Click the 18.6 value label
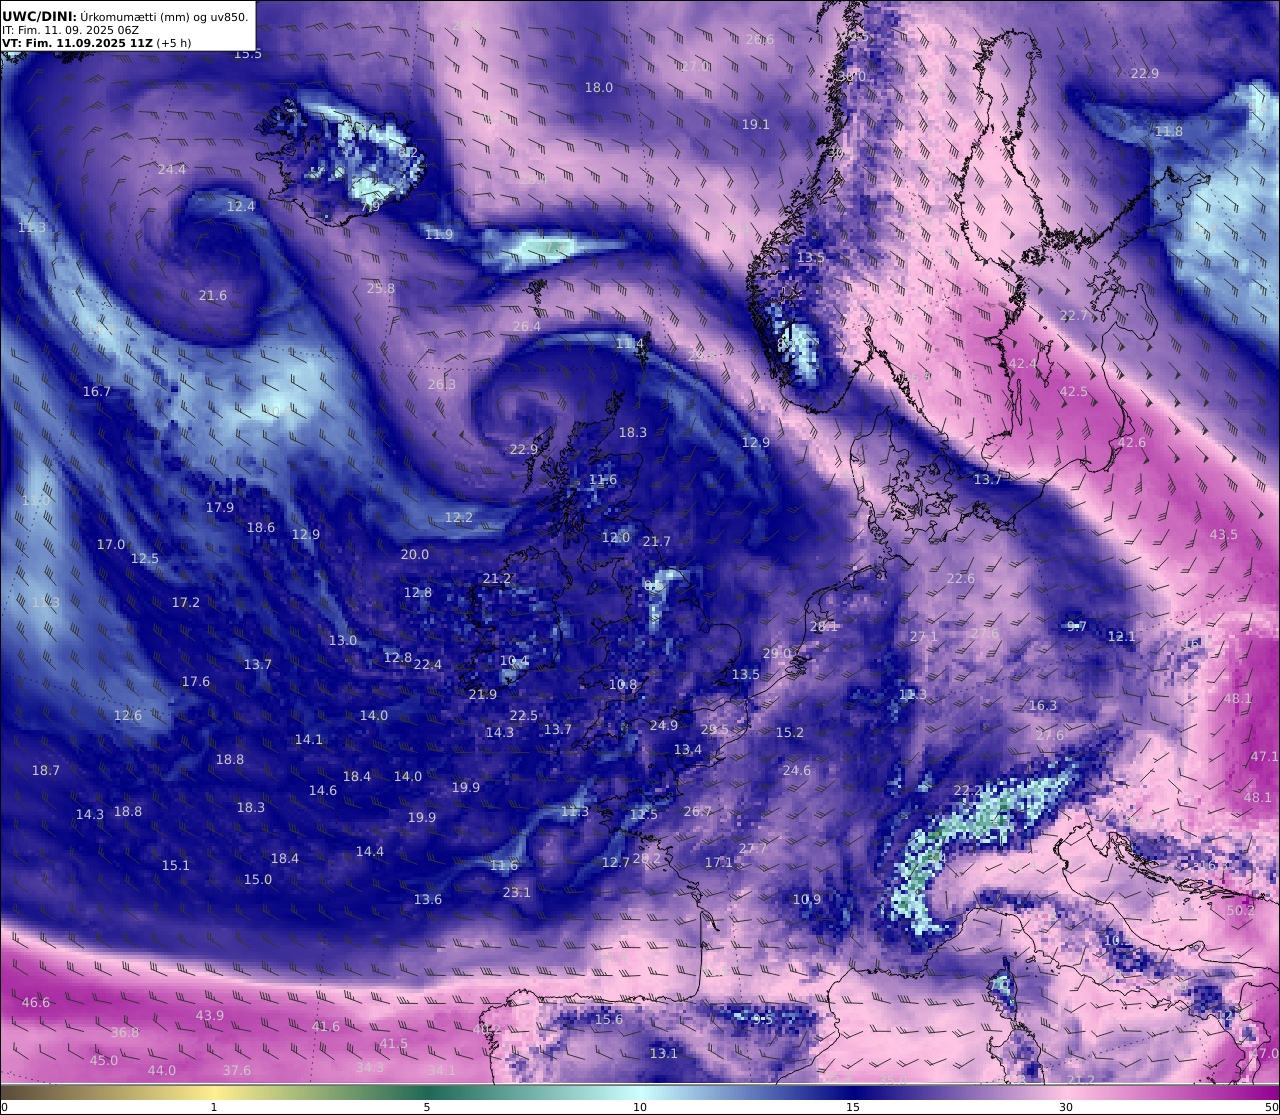1280x1115 pixels. point(261,527)
